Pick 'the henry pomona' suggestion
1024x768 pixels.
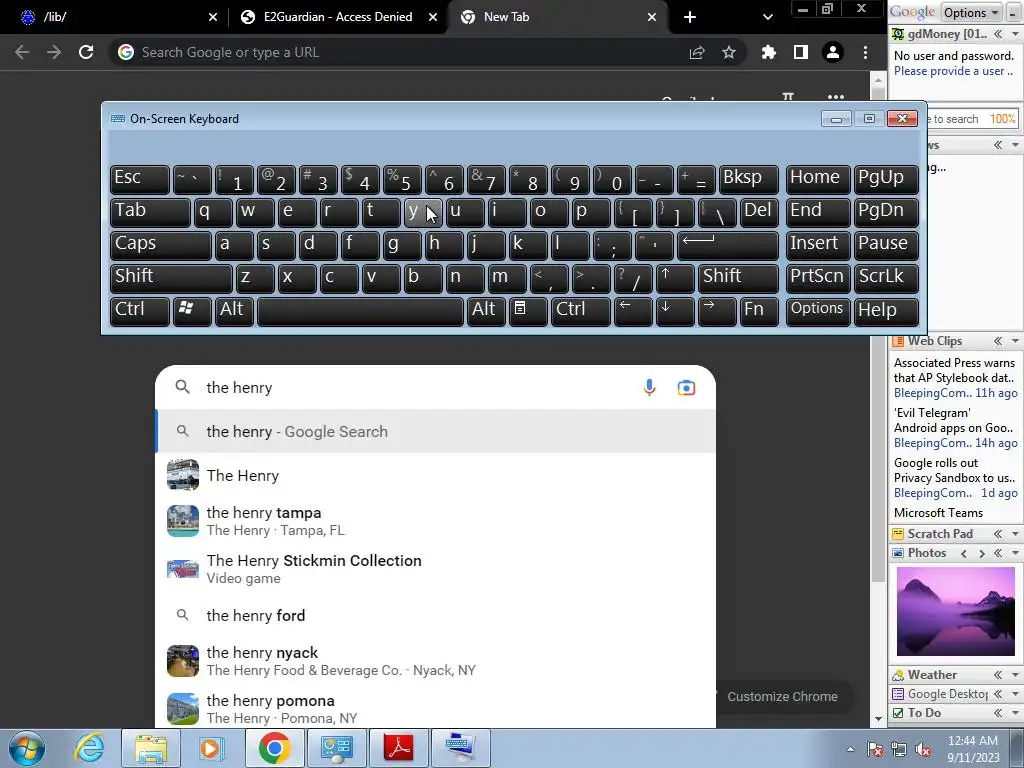(x=436, y=709)
